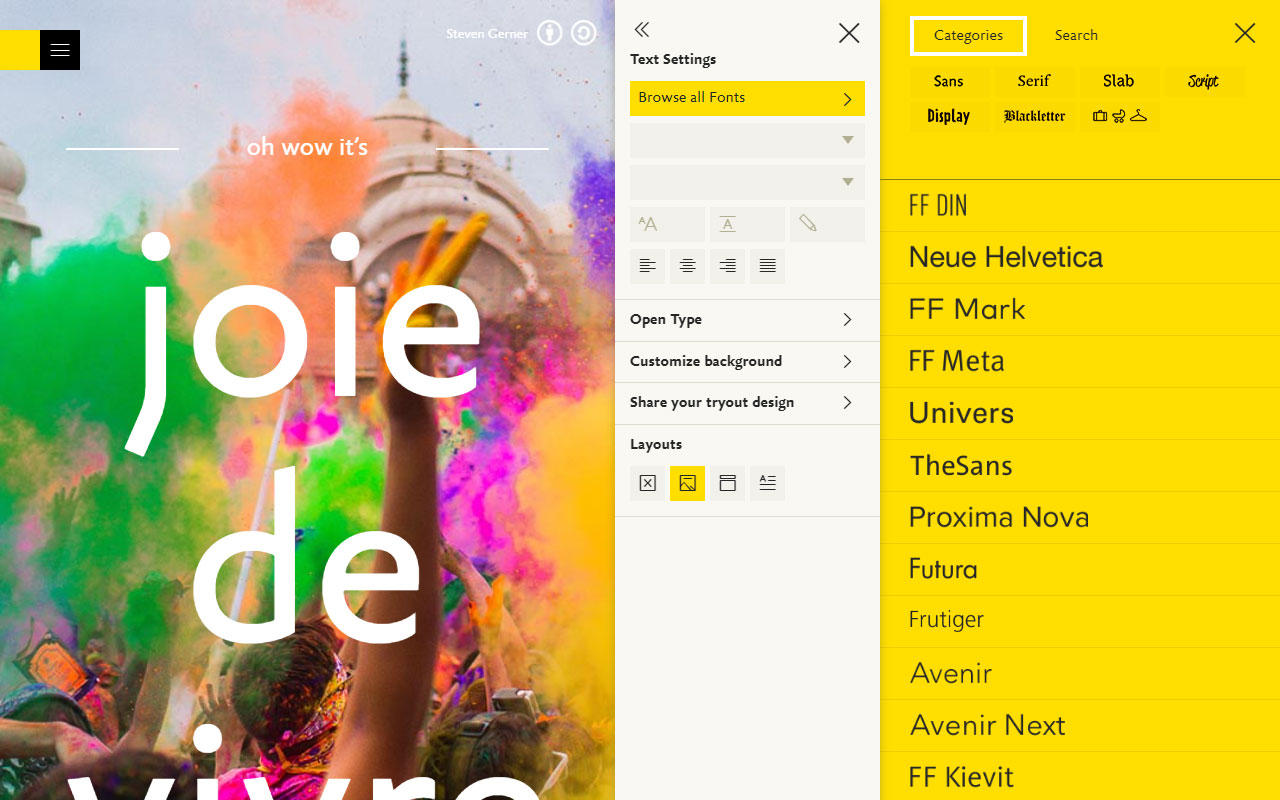
Task: Filter fonts by Slab category
Action: point(1119,82)
